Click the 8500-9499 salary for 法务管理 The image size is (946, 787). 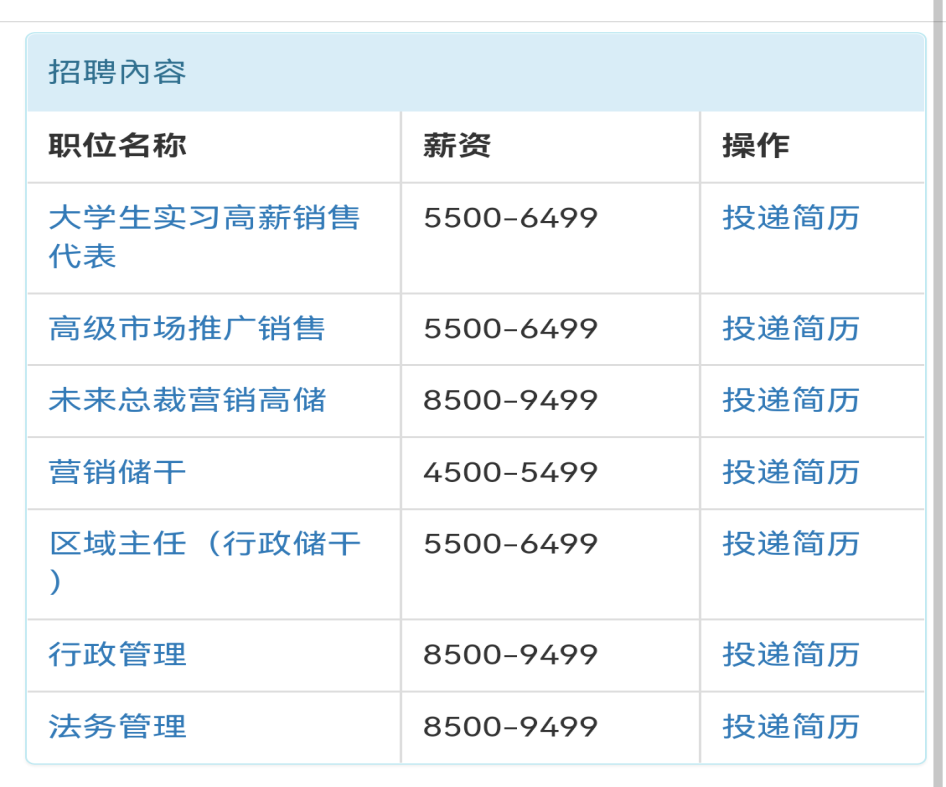pyautogui.click(x=510, y=727)
